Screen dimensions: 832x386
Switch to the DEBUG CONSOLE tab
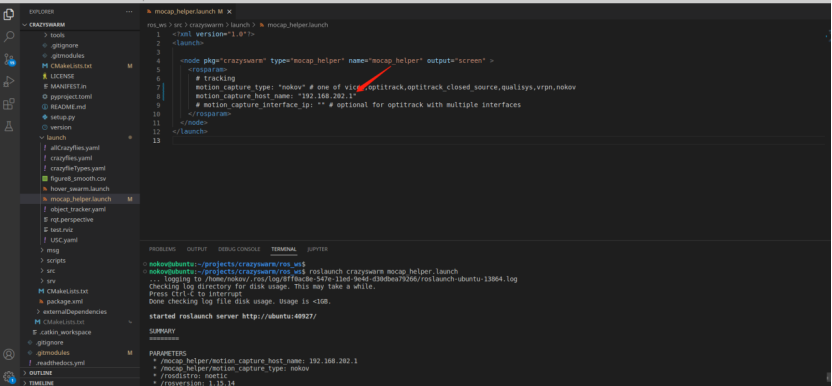tap(239, 249)
